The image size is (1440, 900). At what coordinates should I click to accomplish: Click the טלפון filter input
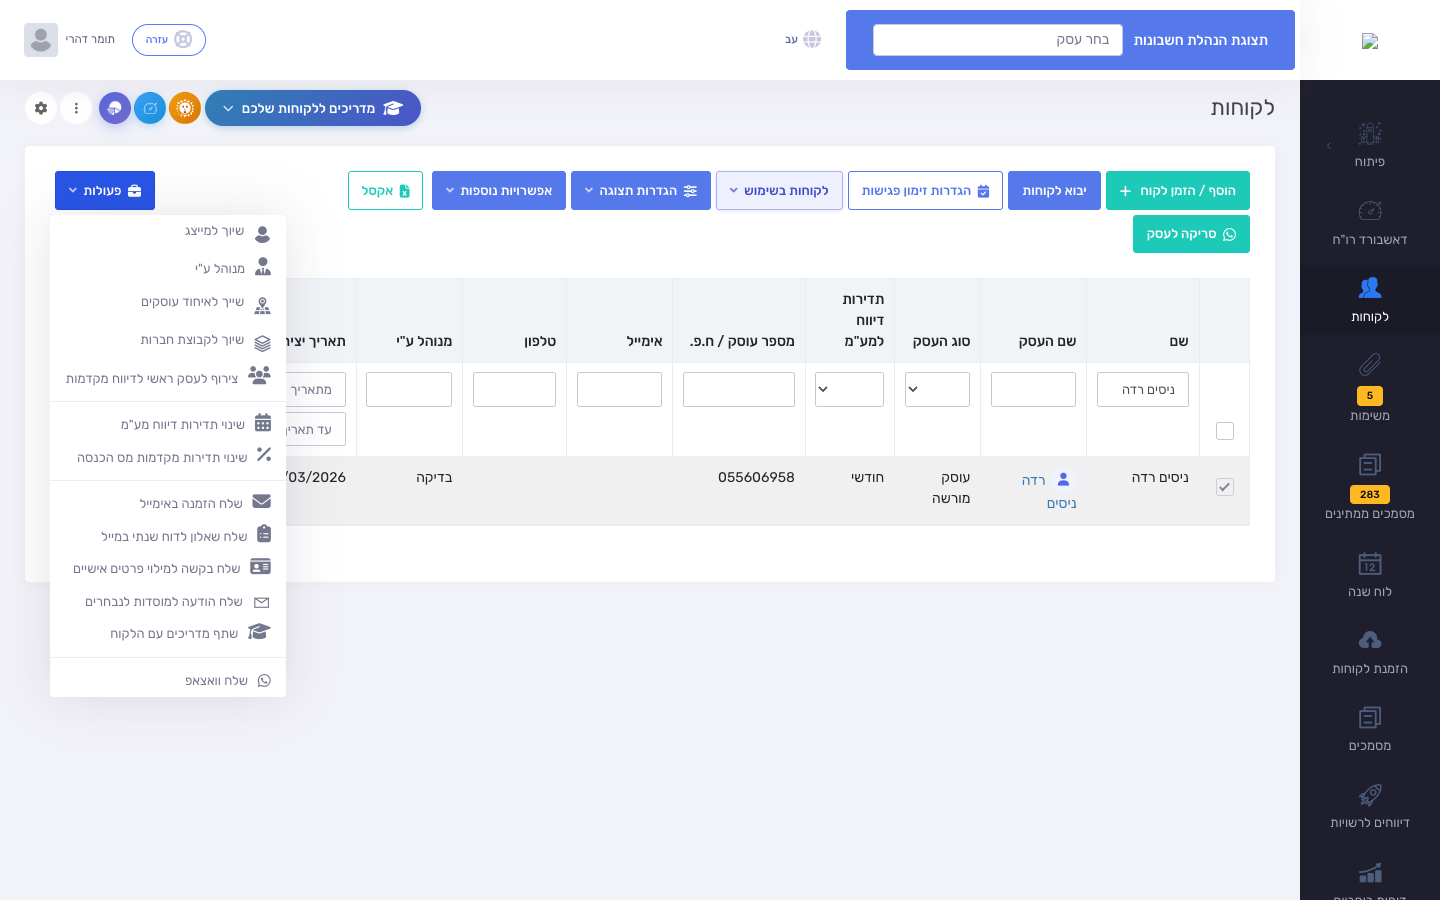[514, 389]
